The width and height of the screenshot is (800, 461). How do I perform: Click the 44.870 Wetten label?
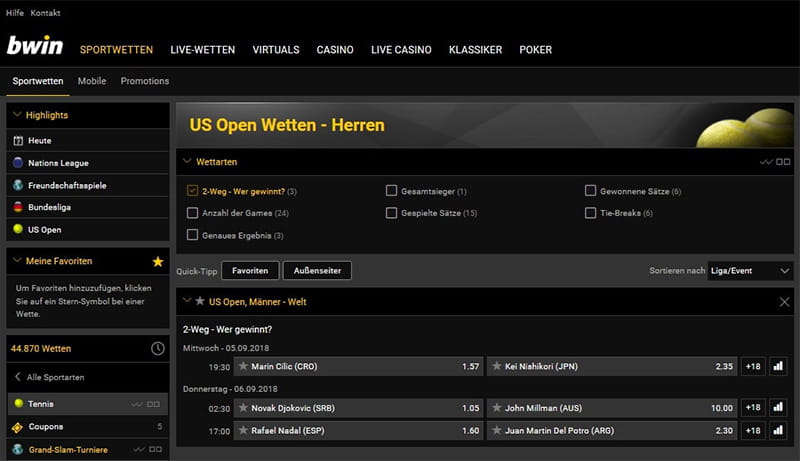click(x=41, y=349)
